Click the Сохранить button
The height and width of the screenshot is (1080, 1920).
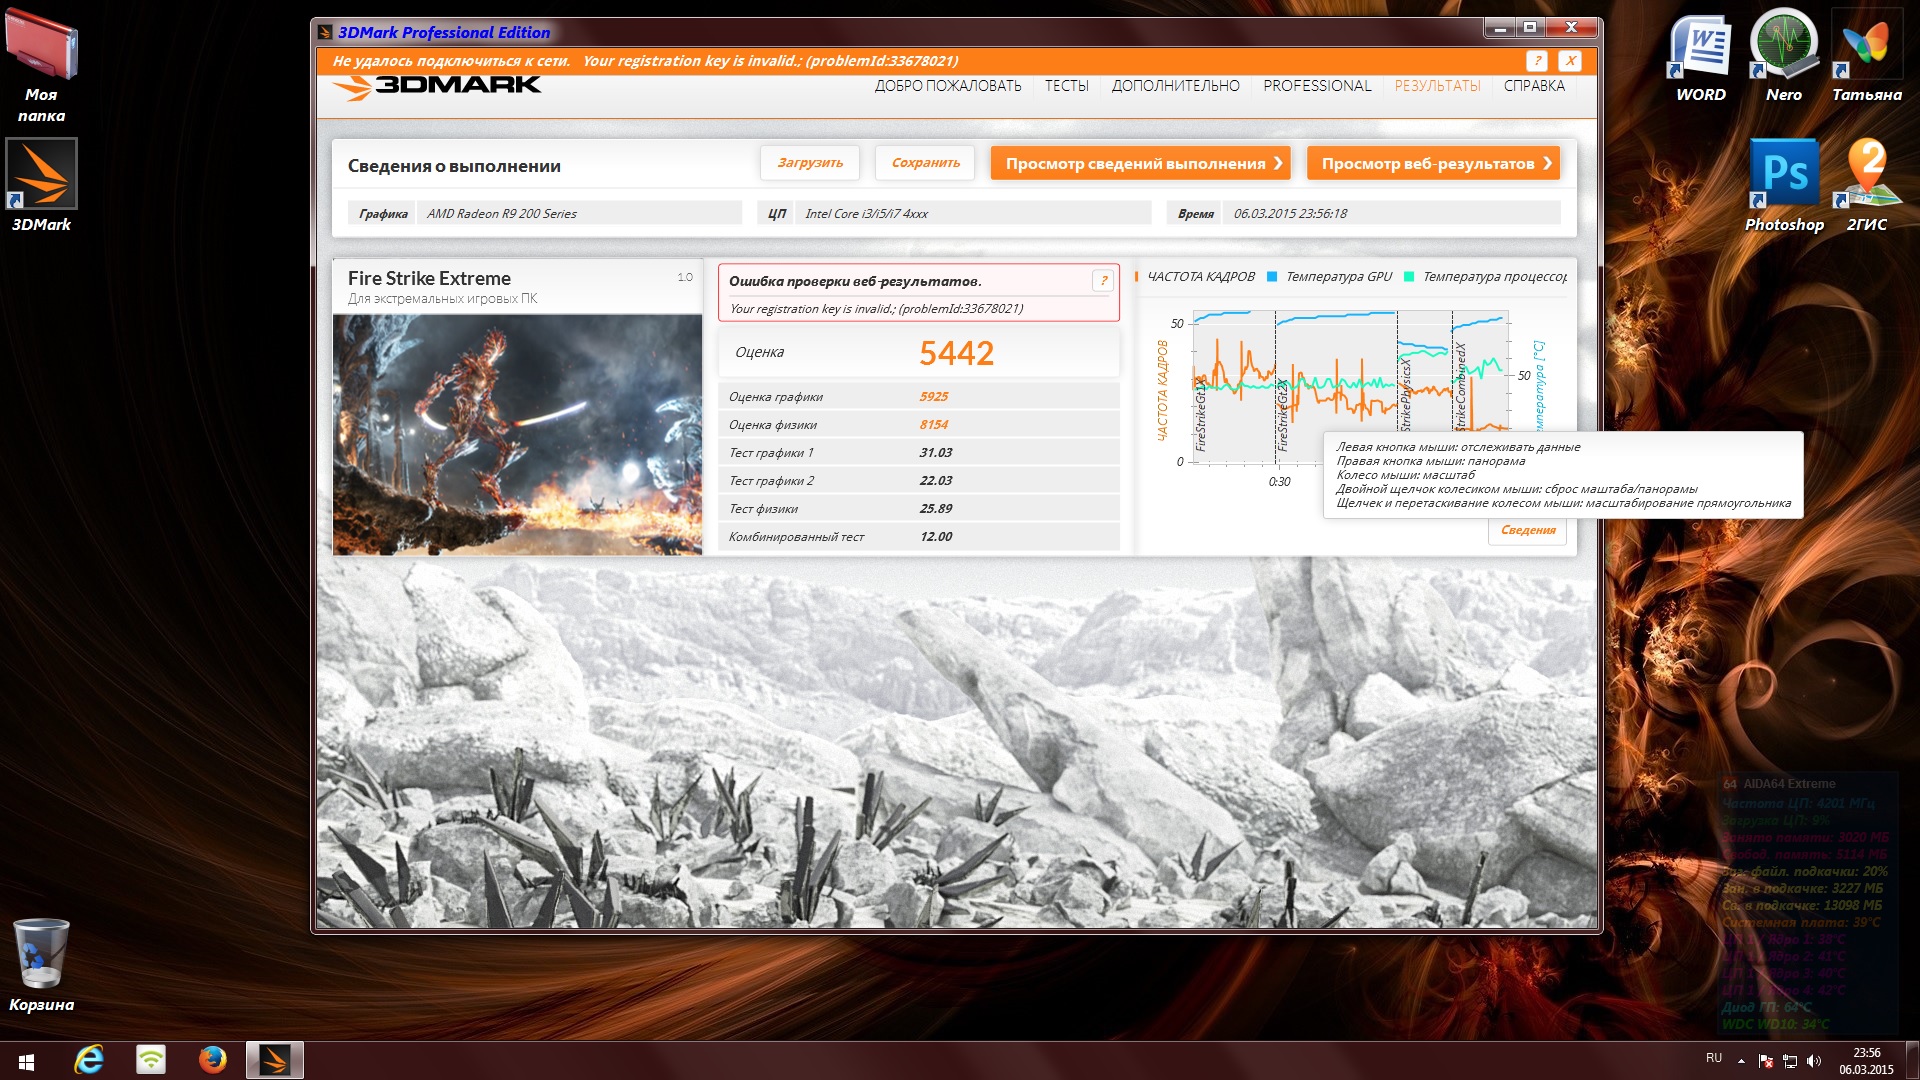click(925, 163)
